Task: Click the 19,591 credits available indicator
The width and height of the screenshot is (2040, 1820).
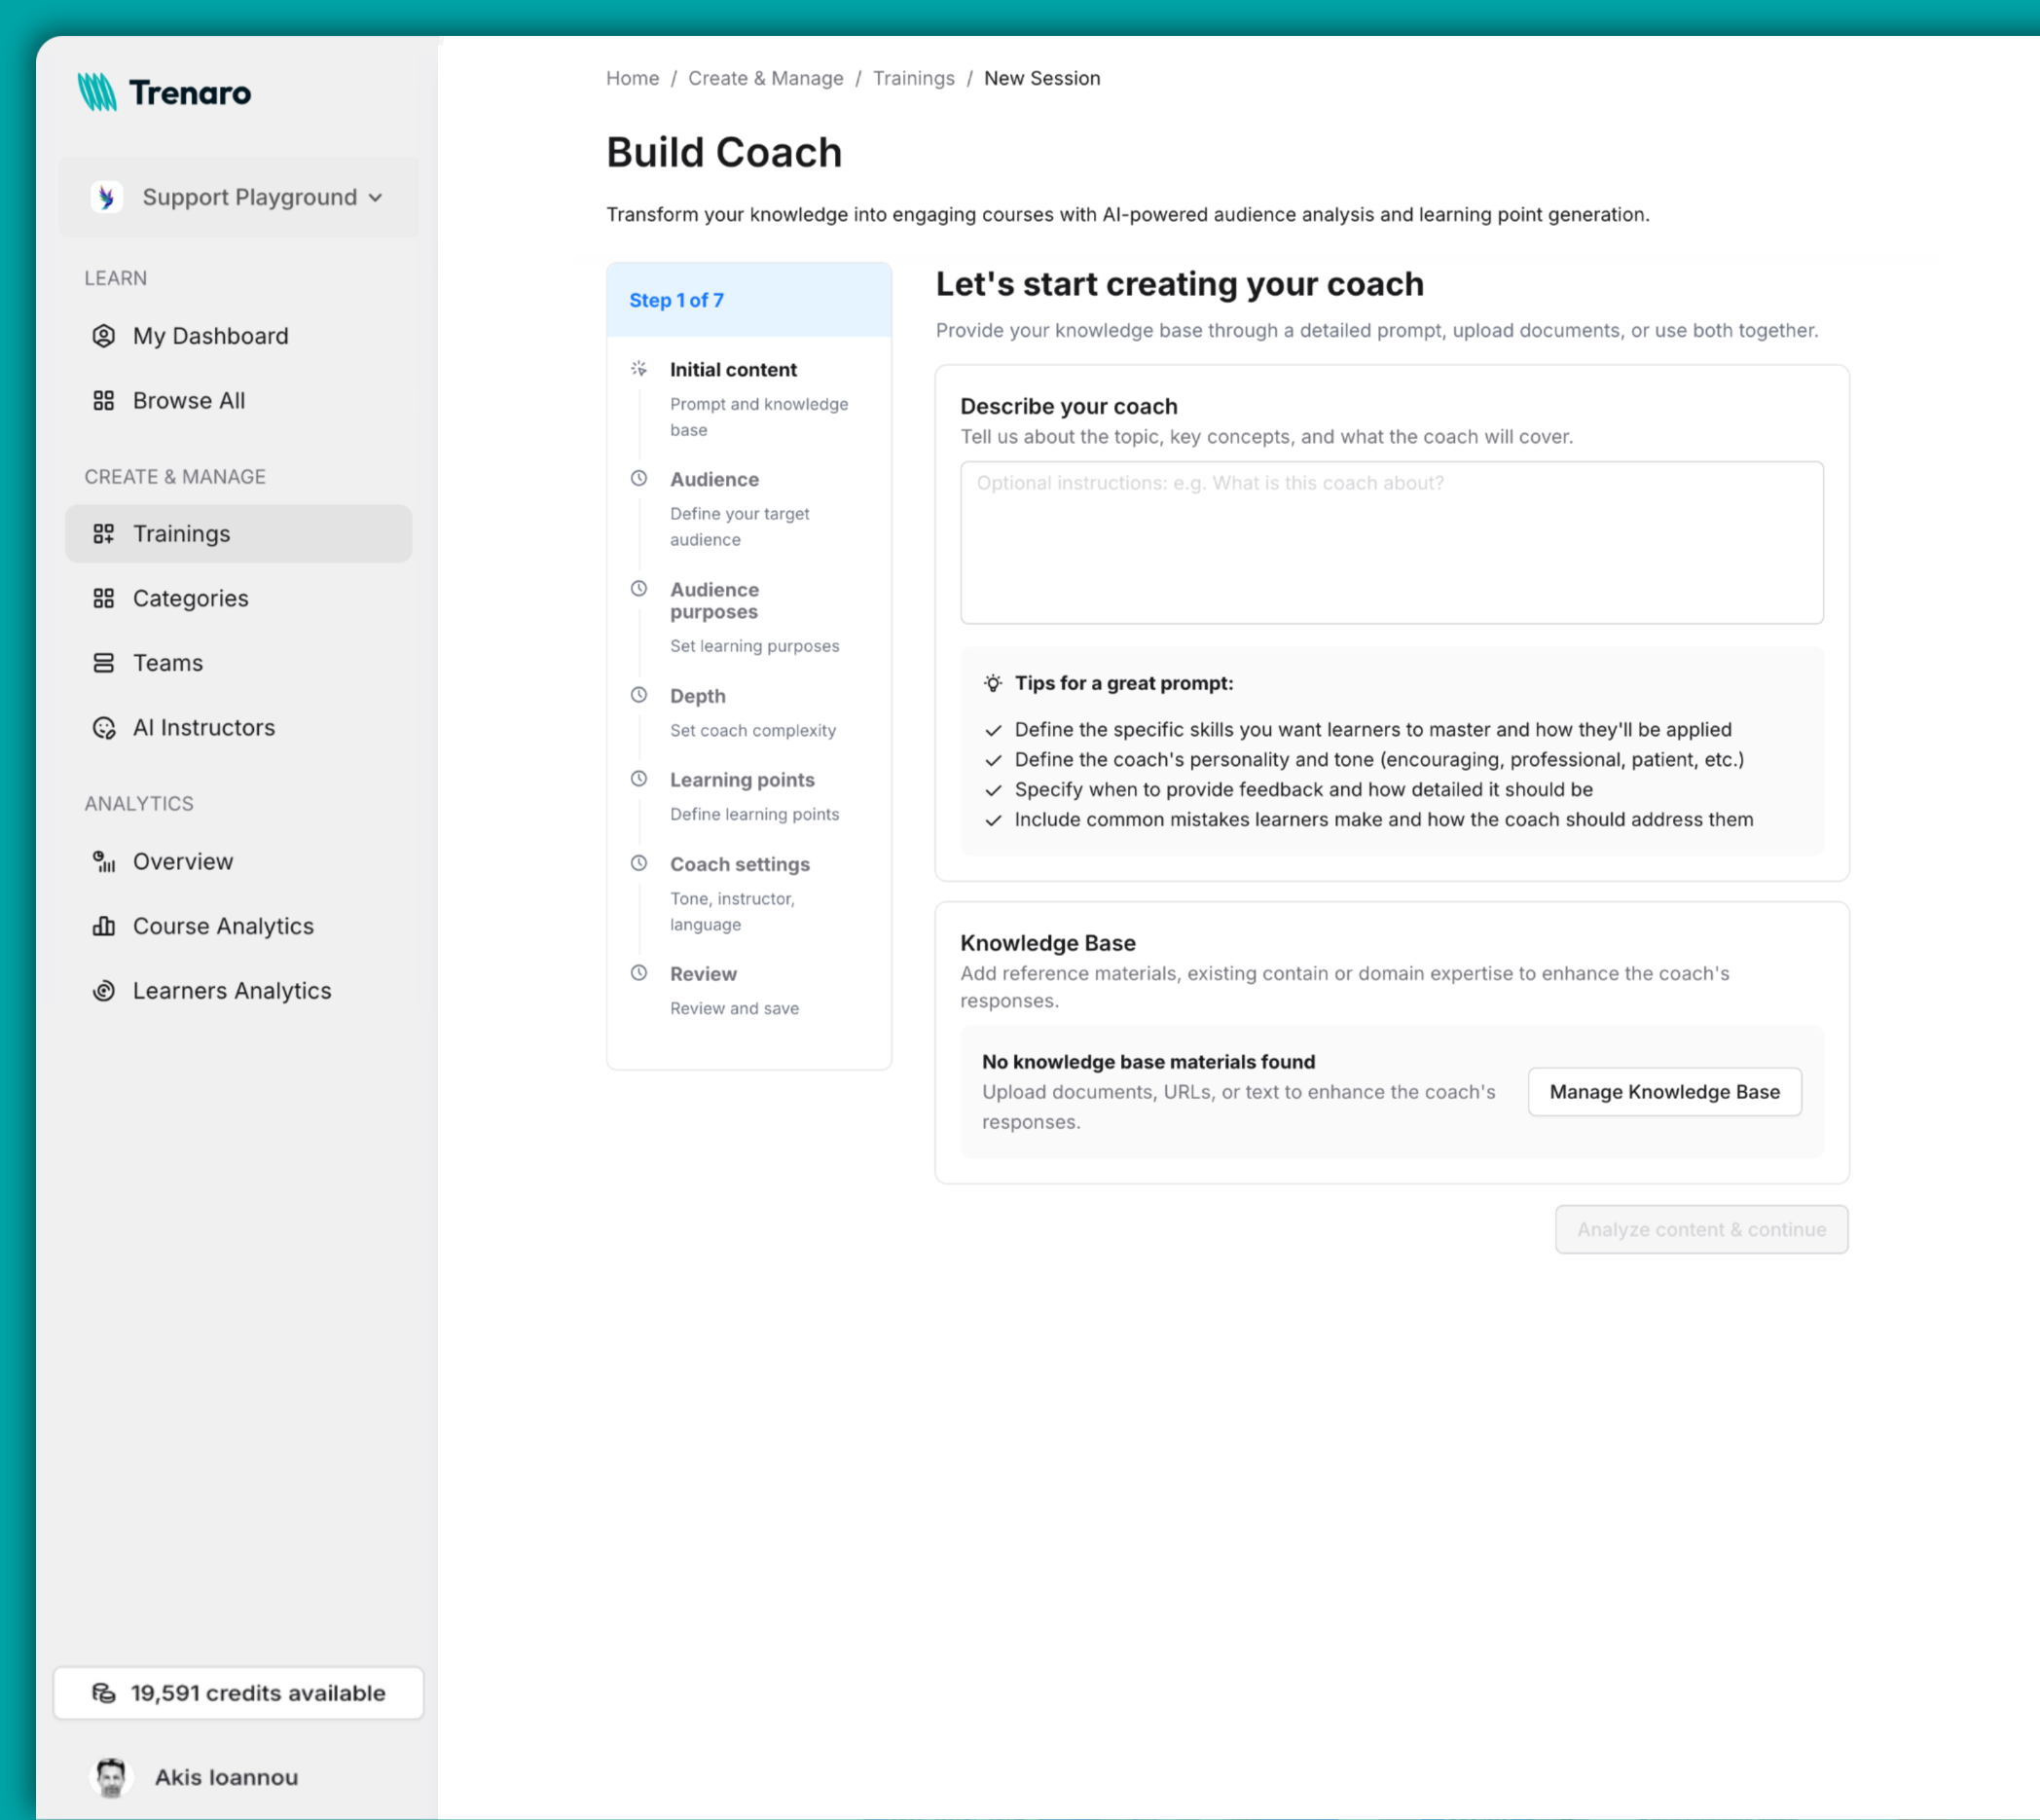Action: pyautogui.click(x=238, y=1693)
